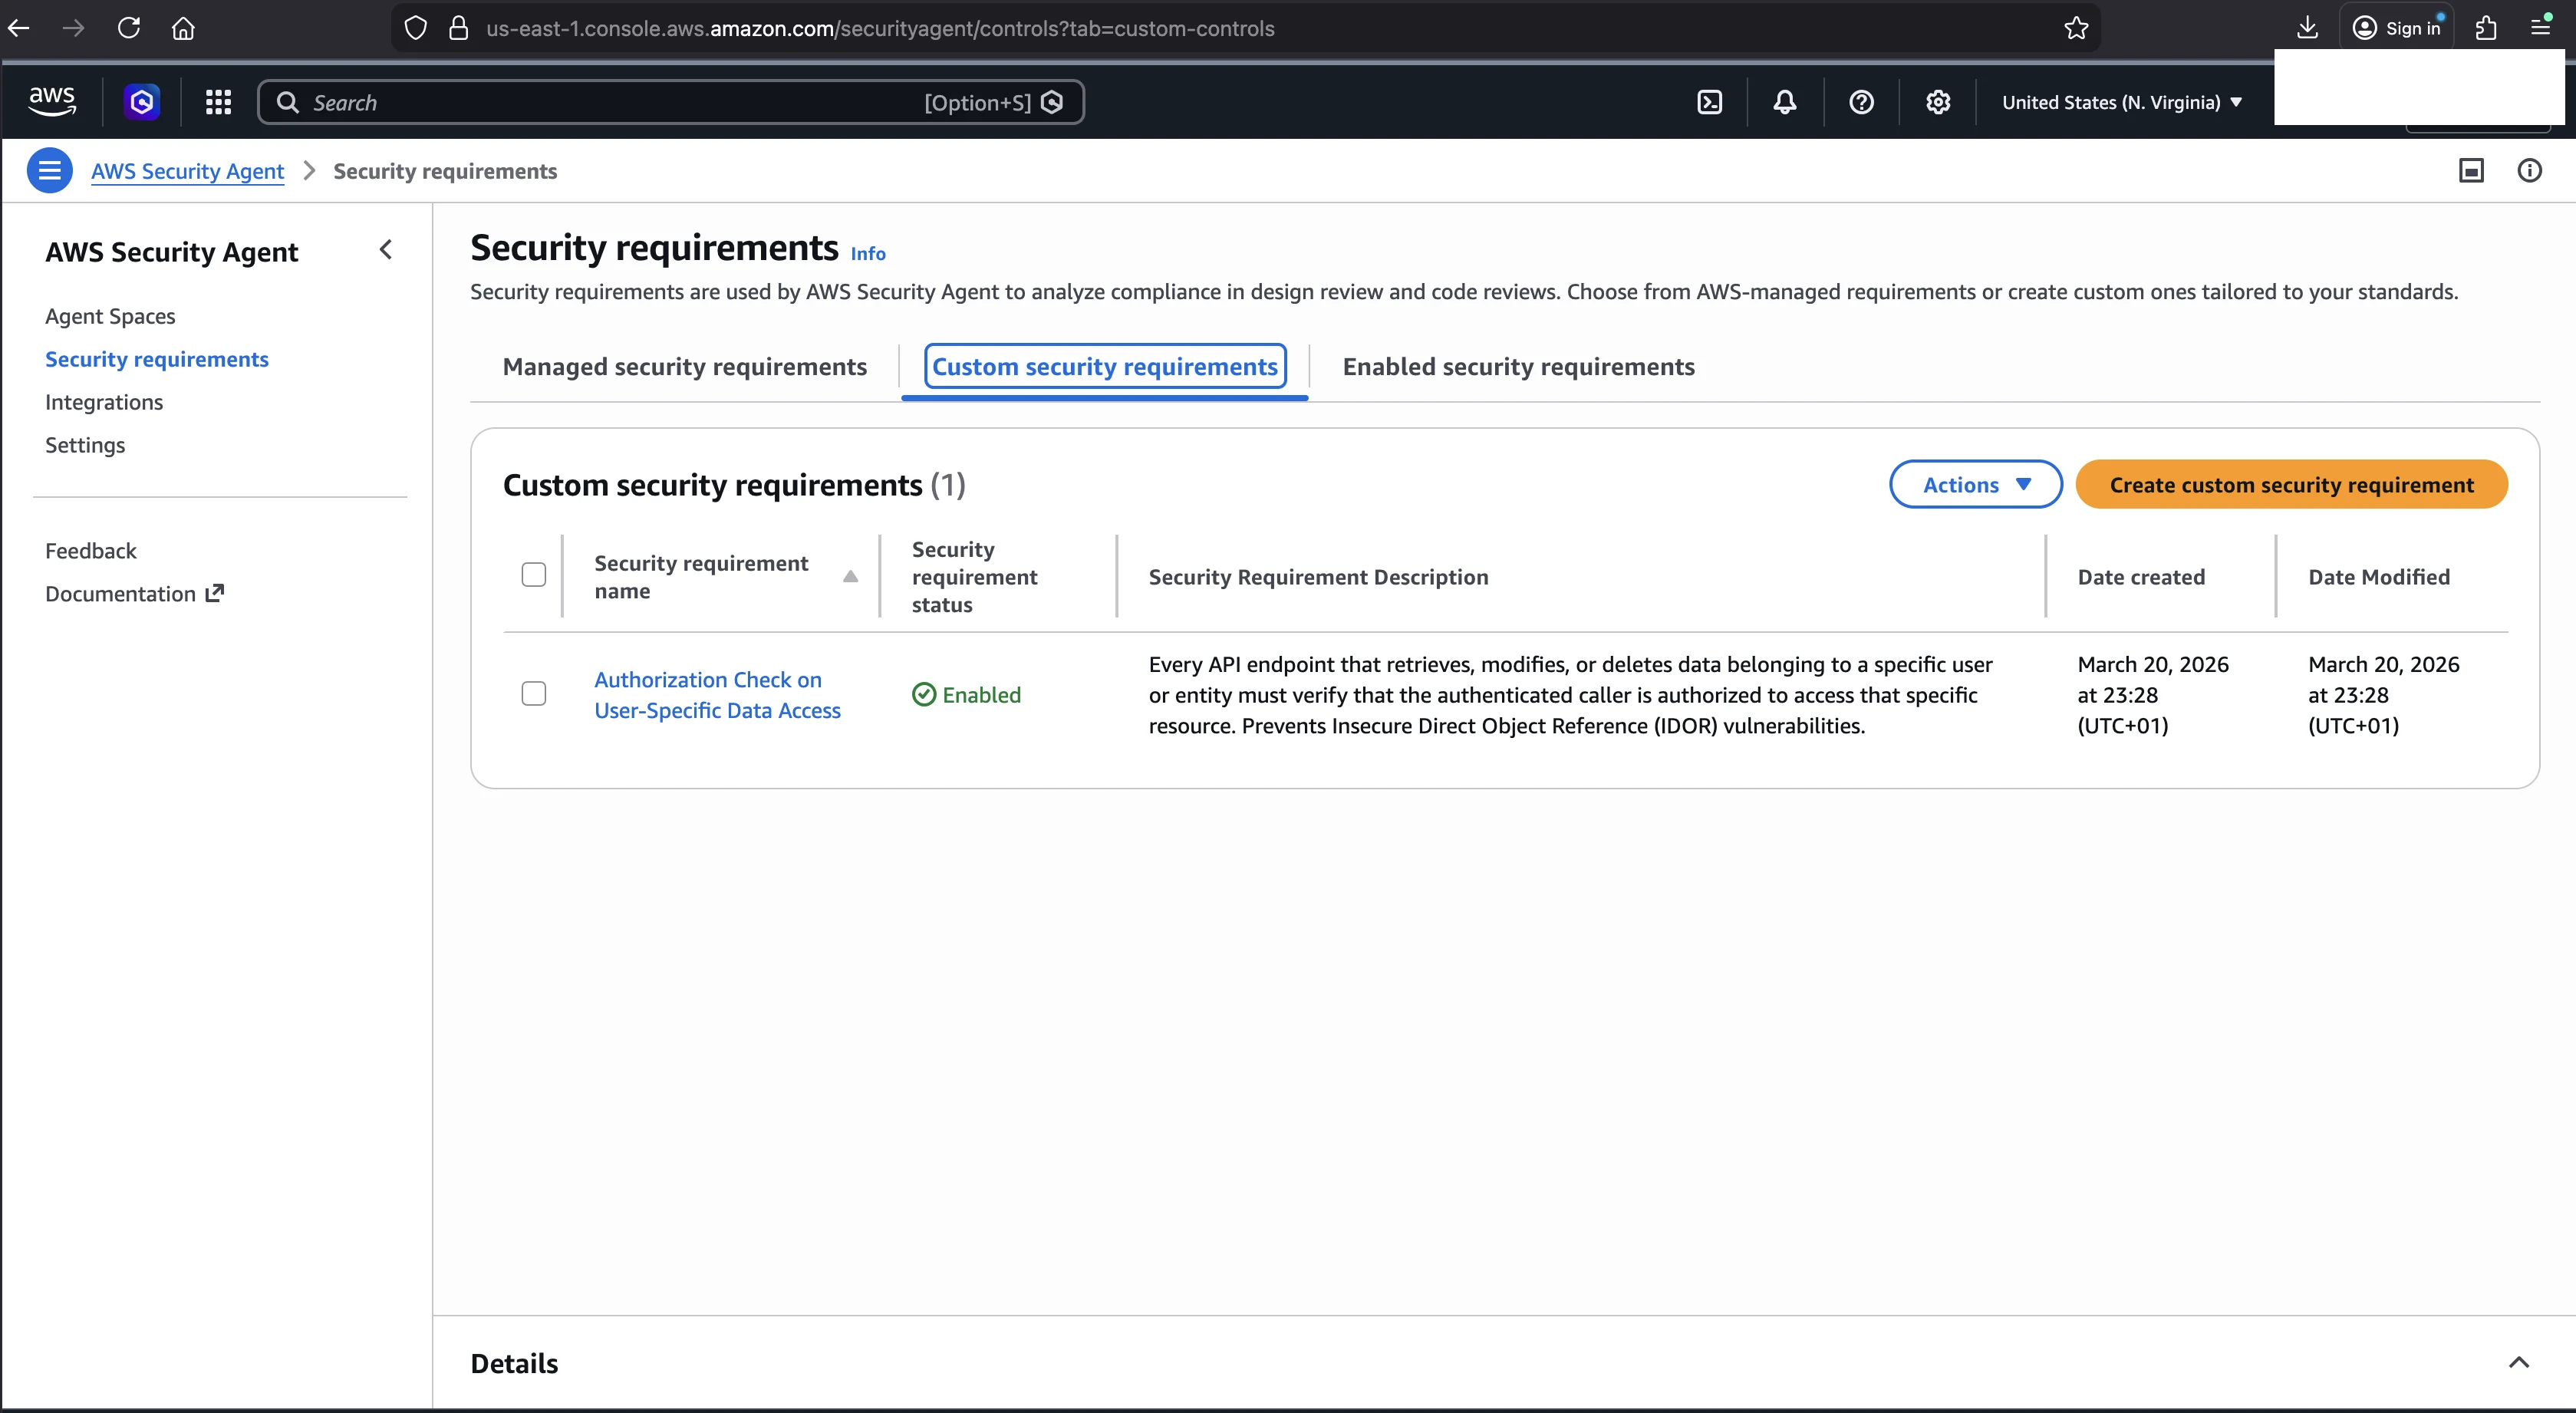The width and height of the screenshot is (2576, 1413).
Task: Open AWS help question mark icon
Action: coord(1861,102)
